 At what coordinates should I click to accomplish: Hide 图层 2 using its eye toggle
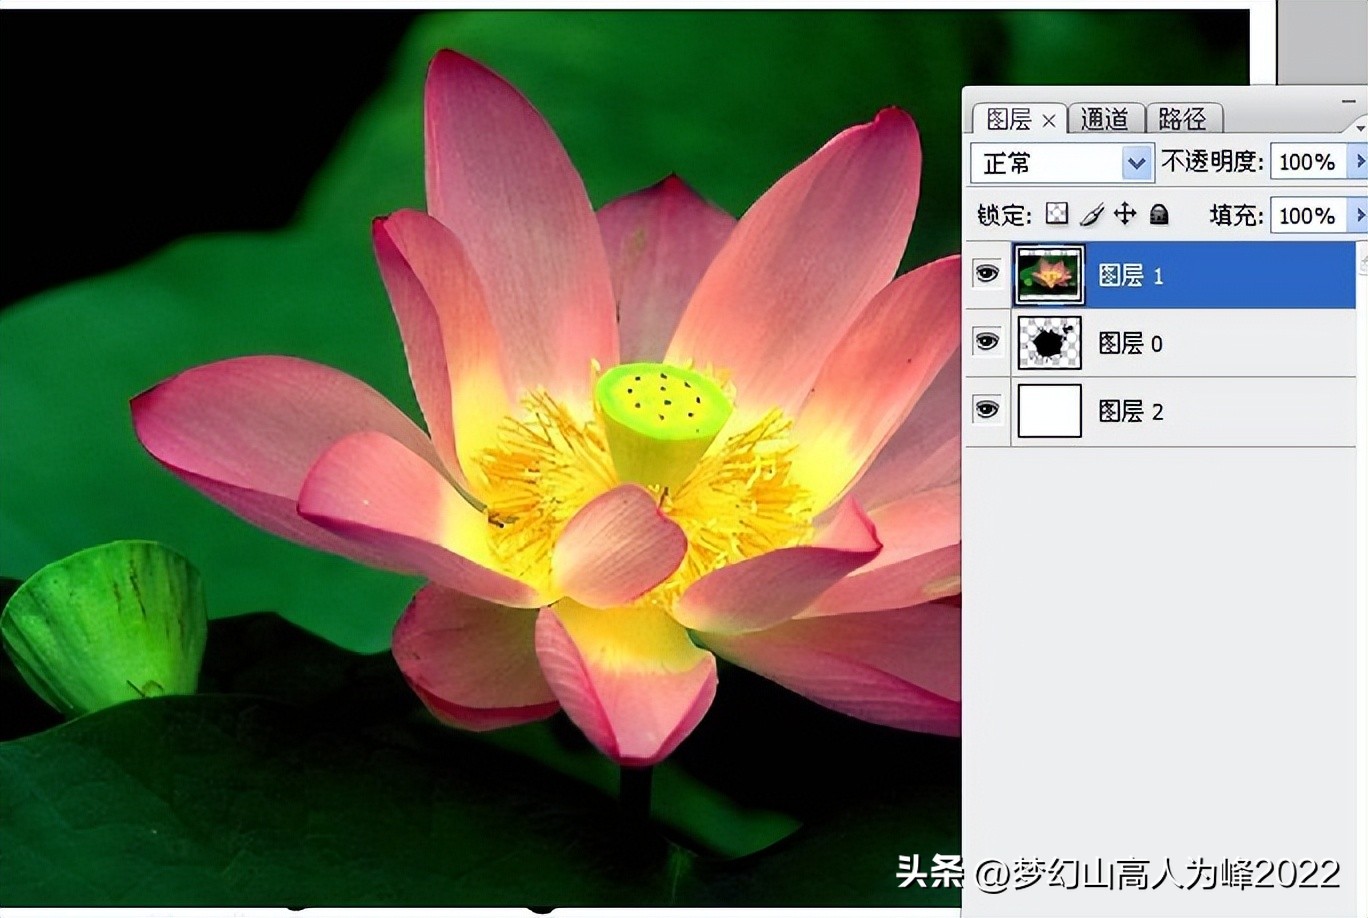[x=987, y=408]
